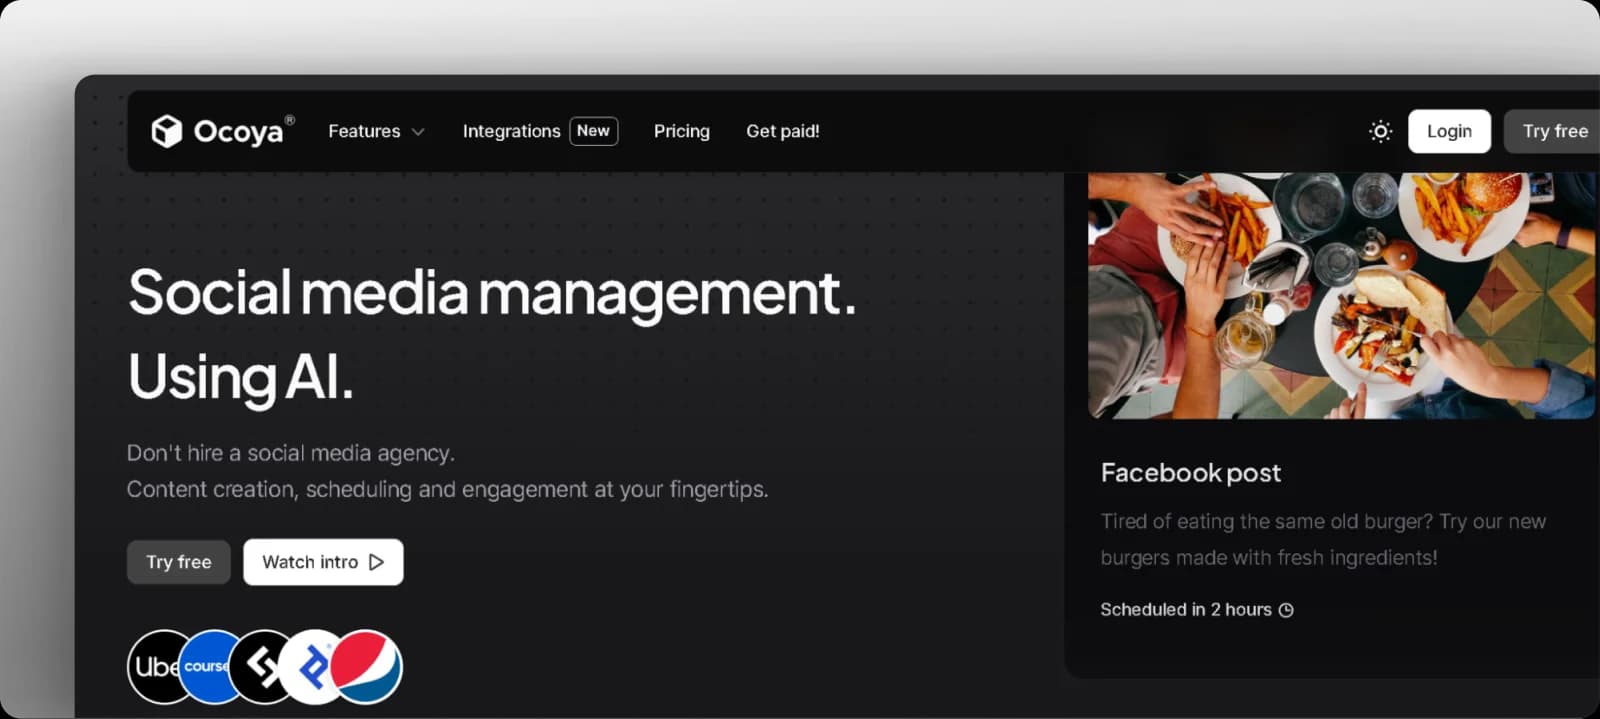Click the 'Content creation, scheduling and engagement' line
Viewport: 1600px width, 719px height.
point(448,489)
